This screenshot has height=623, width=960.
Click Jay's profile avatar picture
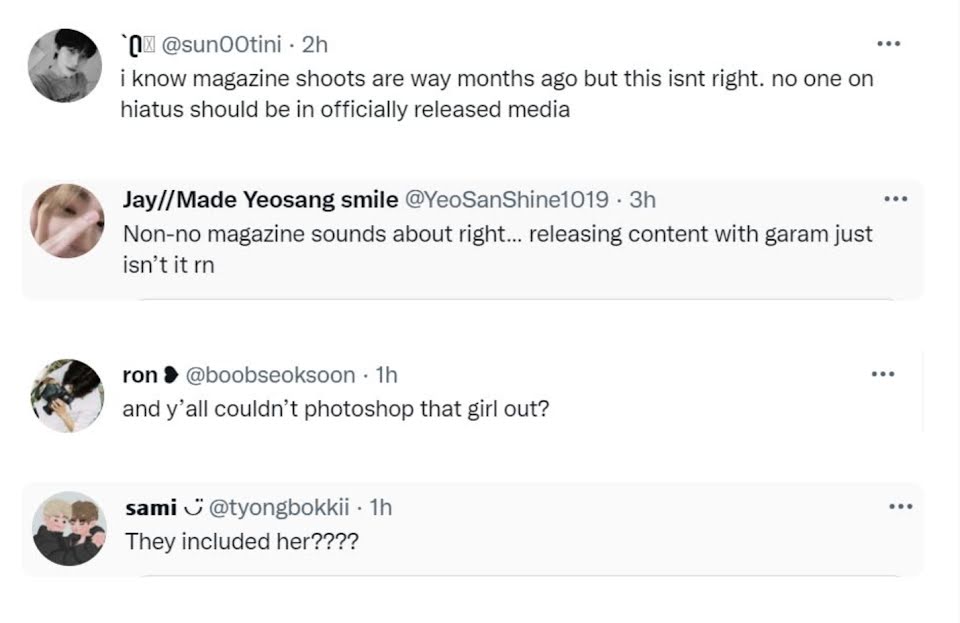[65, 218]
